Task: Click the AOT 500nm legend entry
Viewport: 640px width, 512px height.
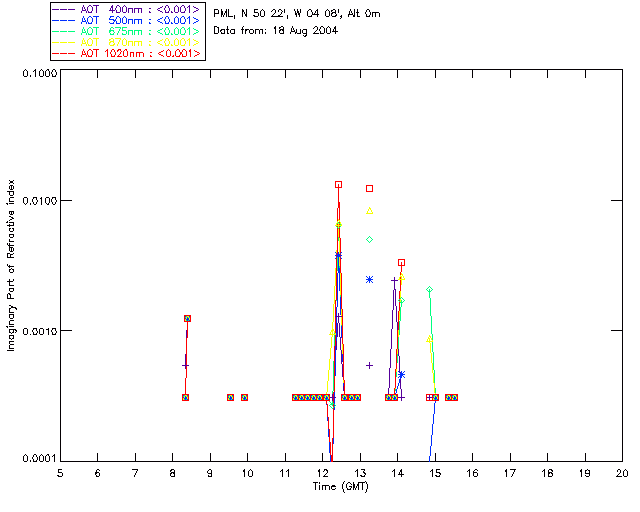Action: pyautogui.click(x=127, y=20)
